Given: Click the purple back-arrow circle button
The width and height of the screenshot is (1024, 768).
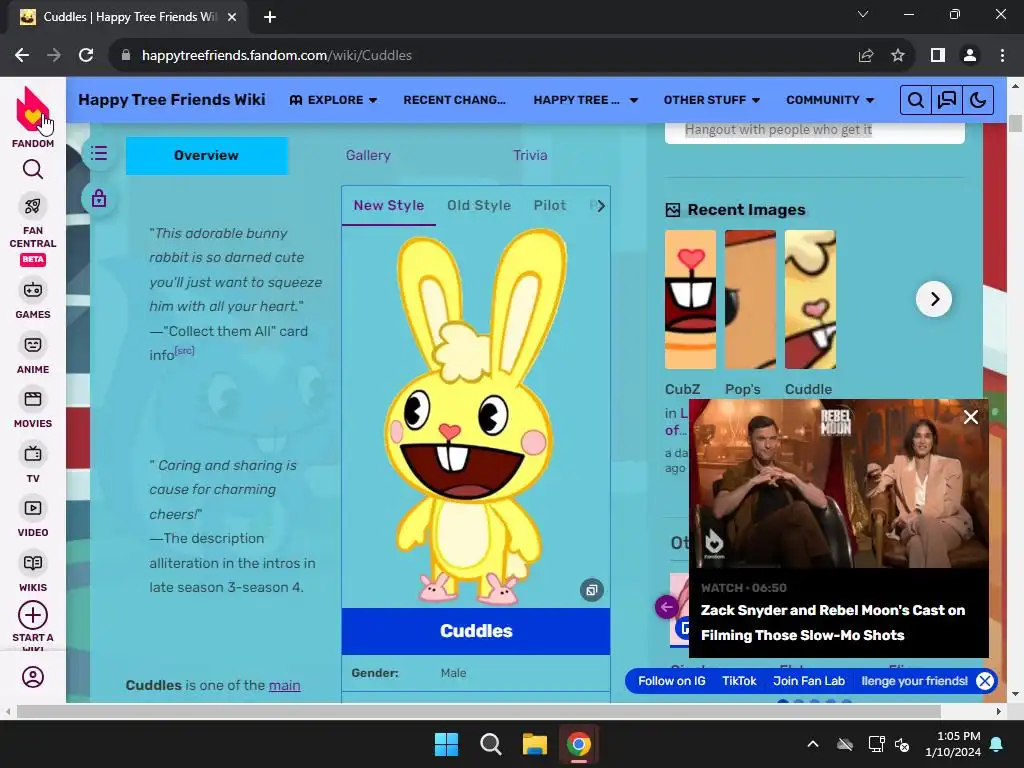Looking at the screenshot, I should point(667,607).
